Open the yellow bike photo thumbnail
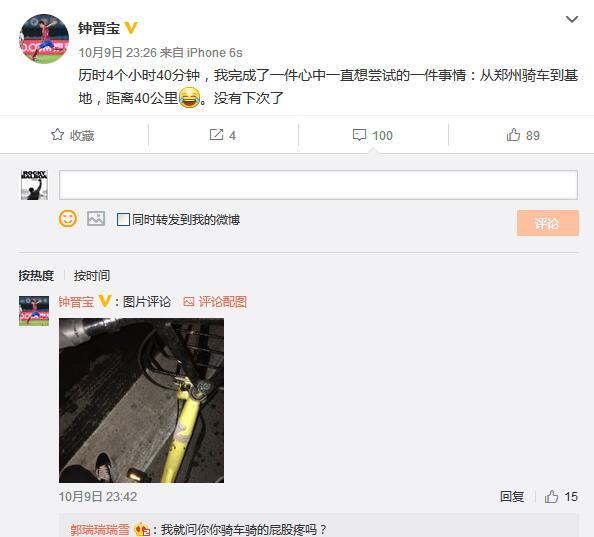Screen dimensions: 594x537 tap(141, 400)
